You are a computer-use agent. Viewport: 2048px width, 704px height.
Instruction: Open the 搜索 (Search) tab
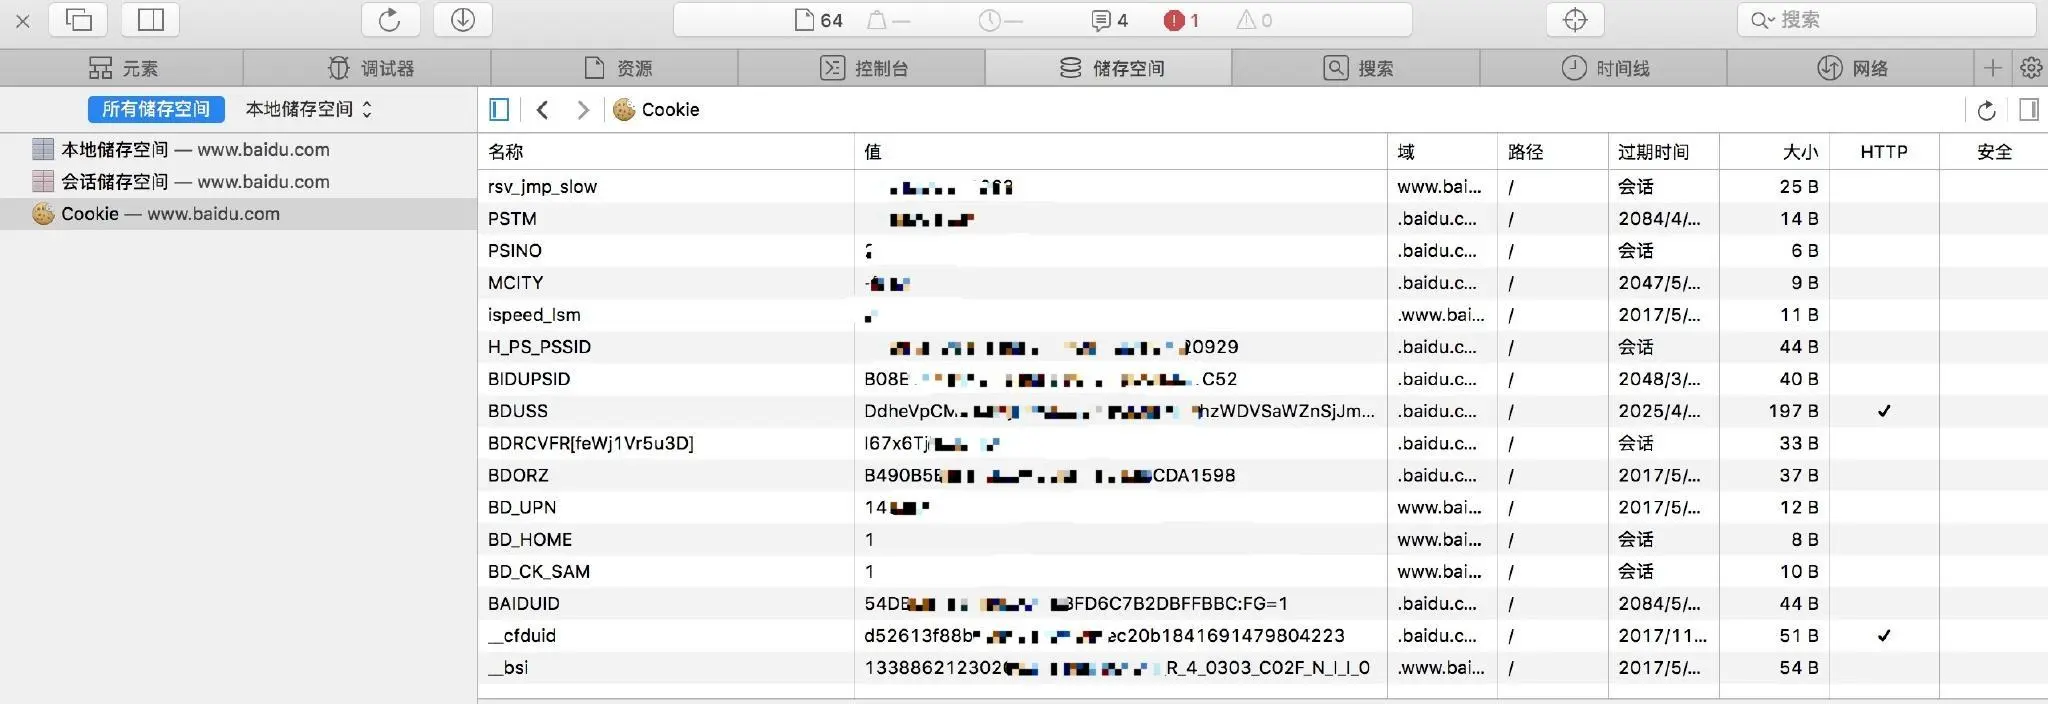click(x=1356, y=68)
